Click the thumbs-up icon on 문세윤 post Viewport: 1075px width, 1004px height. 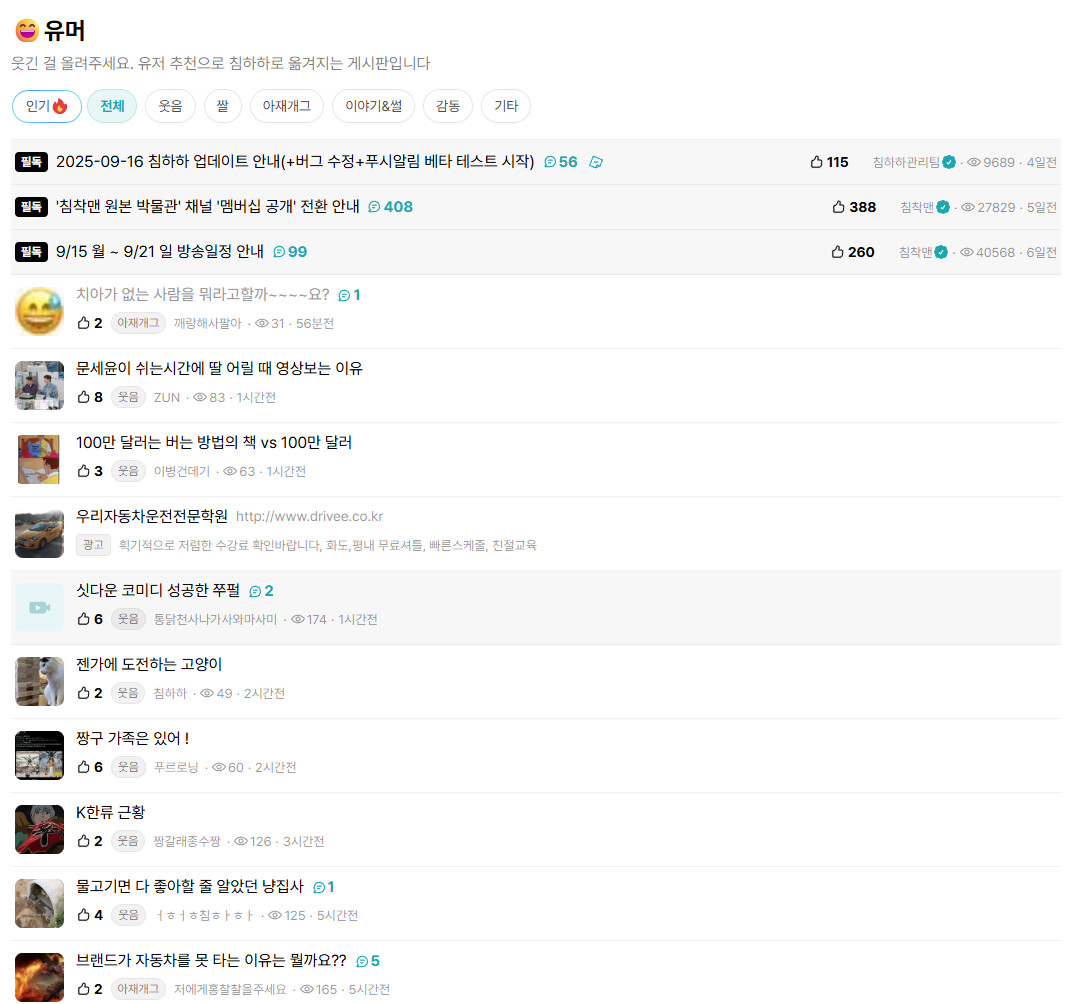[84, 397]
